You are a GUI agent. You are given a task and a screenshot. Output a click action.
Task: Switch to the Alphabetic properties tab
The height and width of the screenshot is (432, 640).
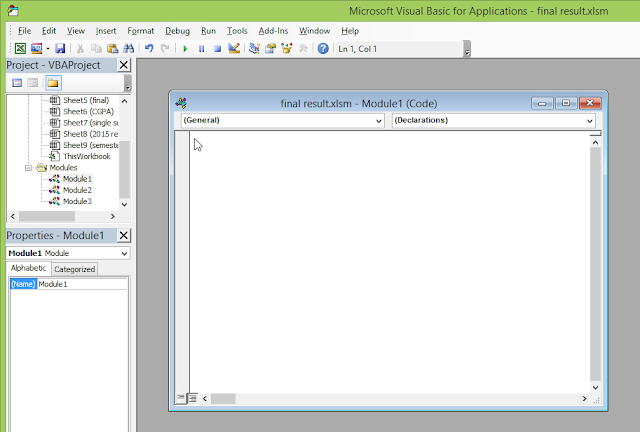click(28, 268)
